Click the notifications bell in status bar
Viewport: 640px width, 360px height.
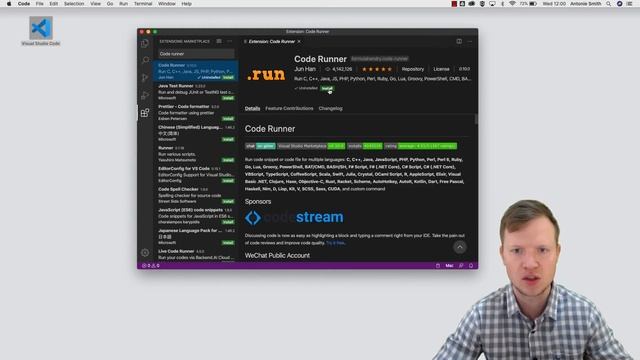pos(471,266)
